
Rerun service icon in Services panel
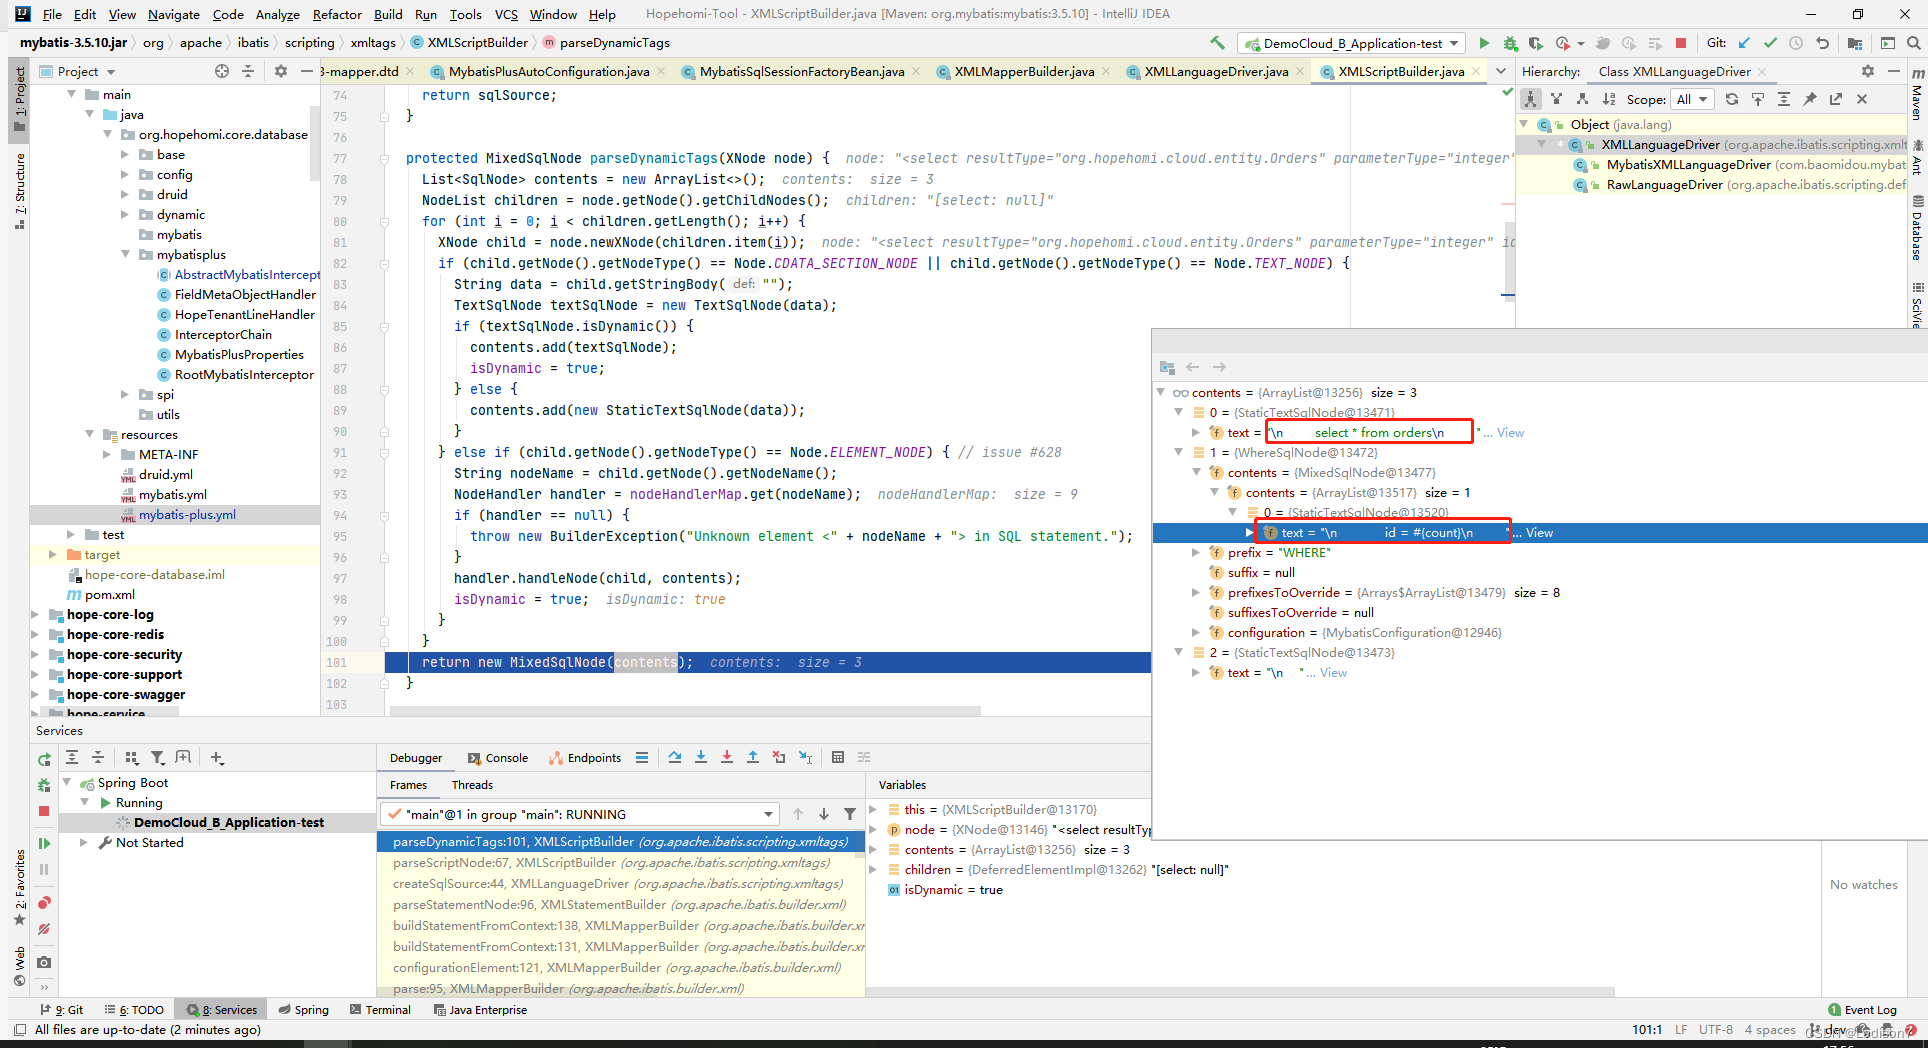[x=44, y=759]
